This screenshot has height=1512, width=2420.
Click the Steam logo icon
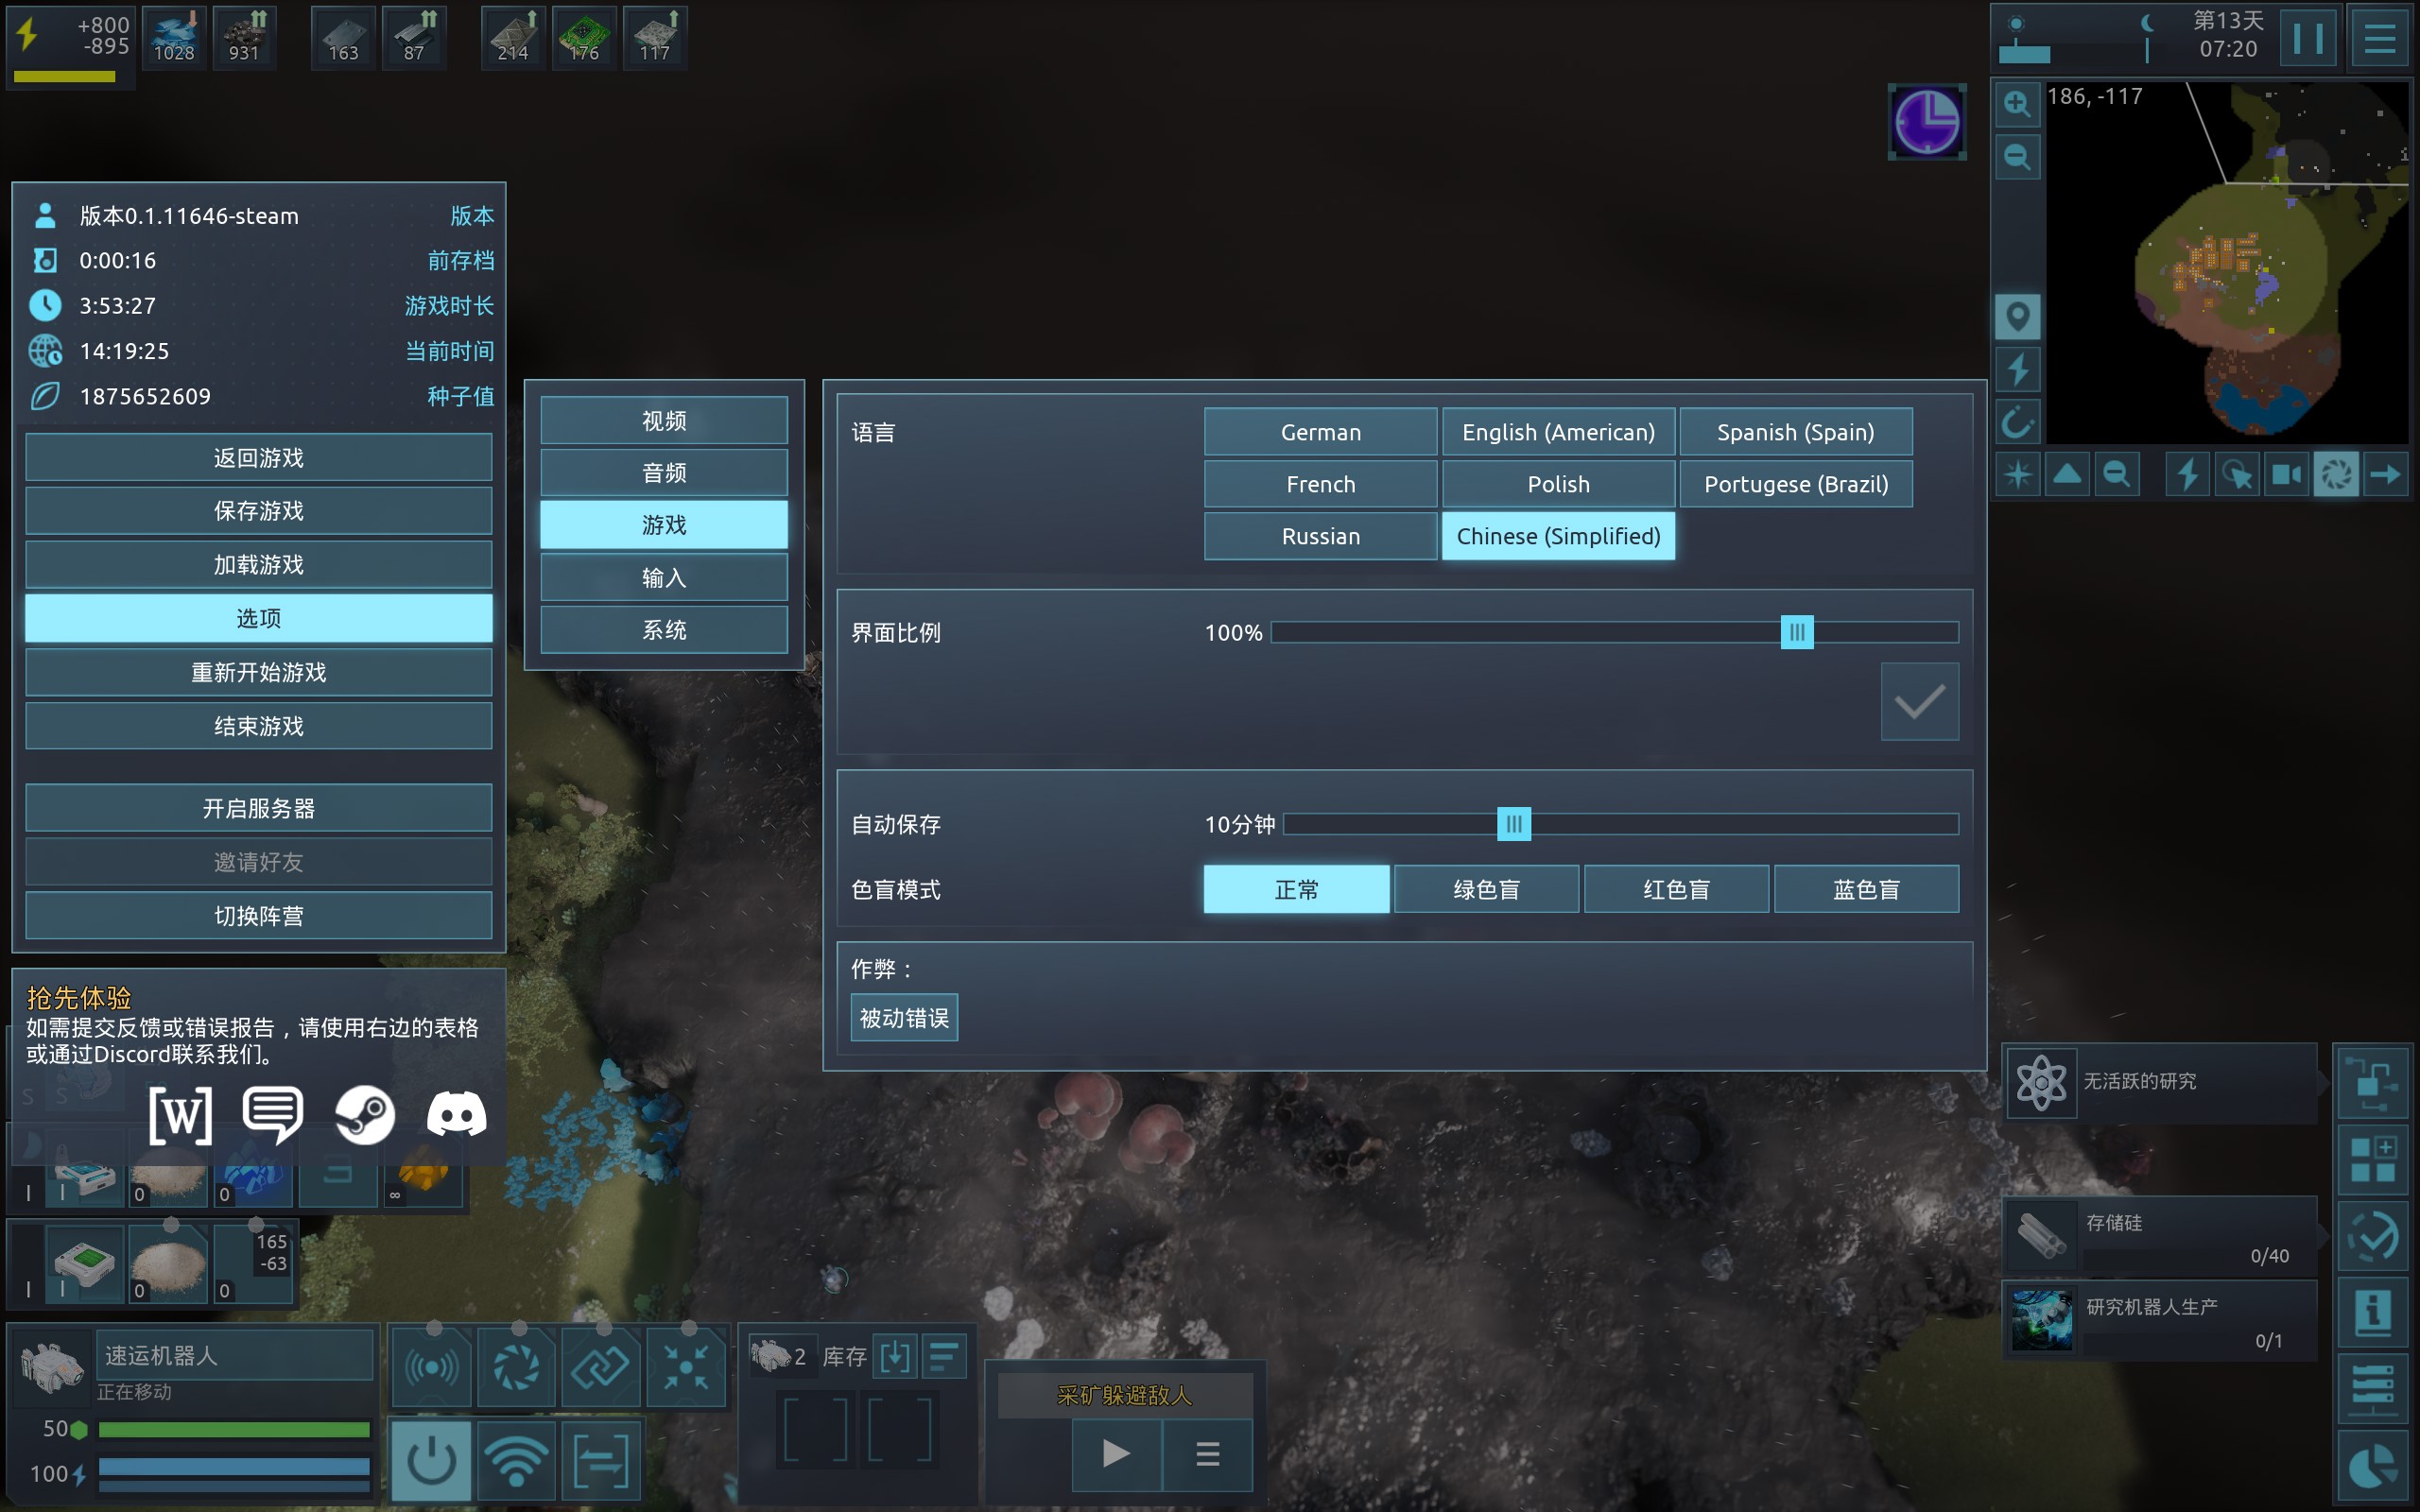point(364,1114)
